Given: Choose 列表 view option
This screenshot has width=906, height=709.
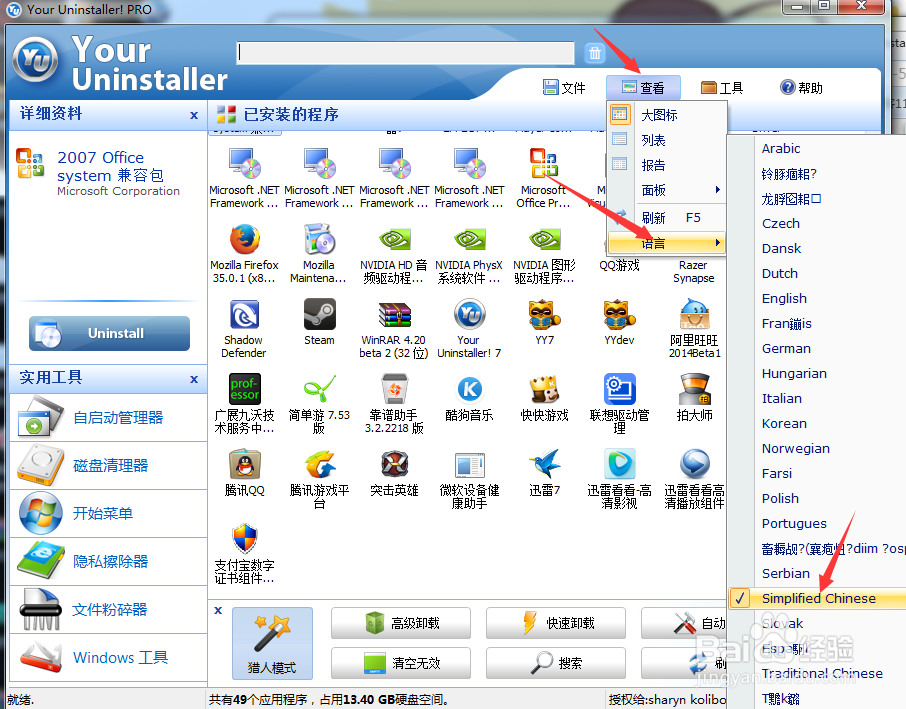Looking at the screenshot, I should pyautogui.click(x=666, y=140).
